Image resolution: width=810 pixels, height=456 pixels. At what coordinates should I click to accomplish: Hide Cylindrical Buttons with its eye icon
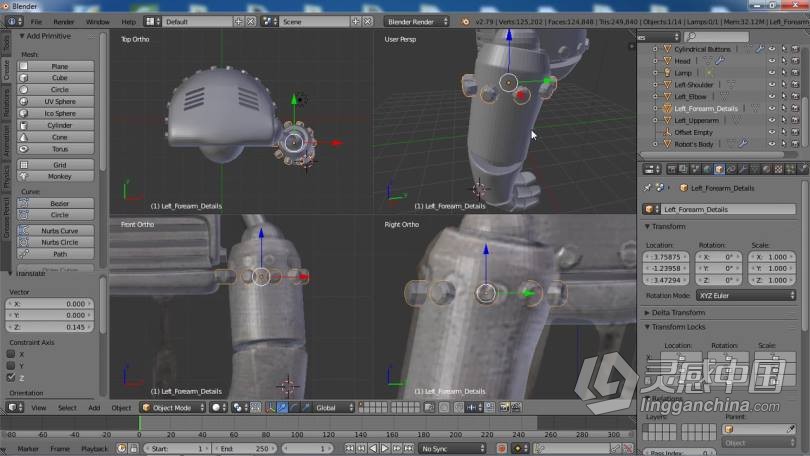pyautogui.click(x=772, y=49)
